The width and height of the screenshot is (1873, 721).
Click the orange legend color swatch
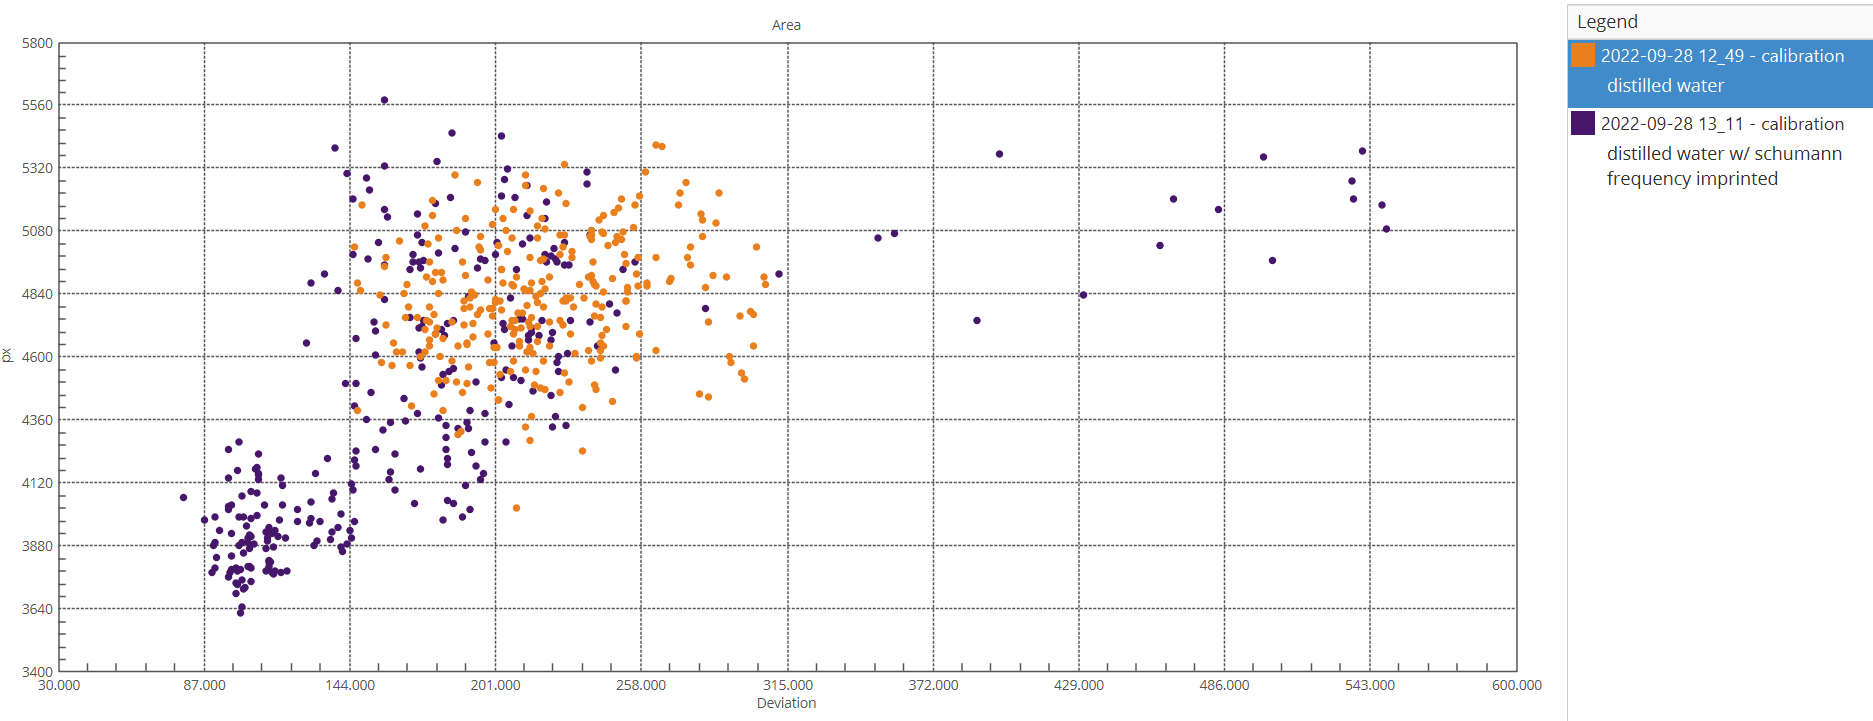click(x=1583, y=55)
